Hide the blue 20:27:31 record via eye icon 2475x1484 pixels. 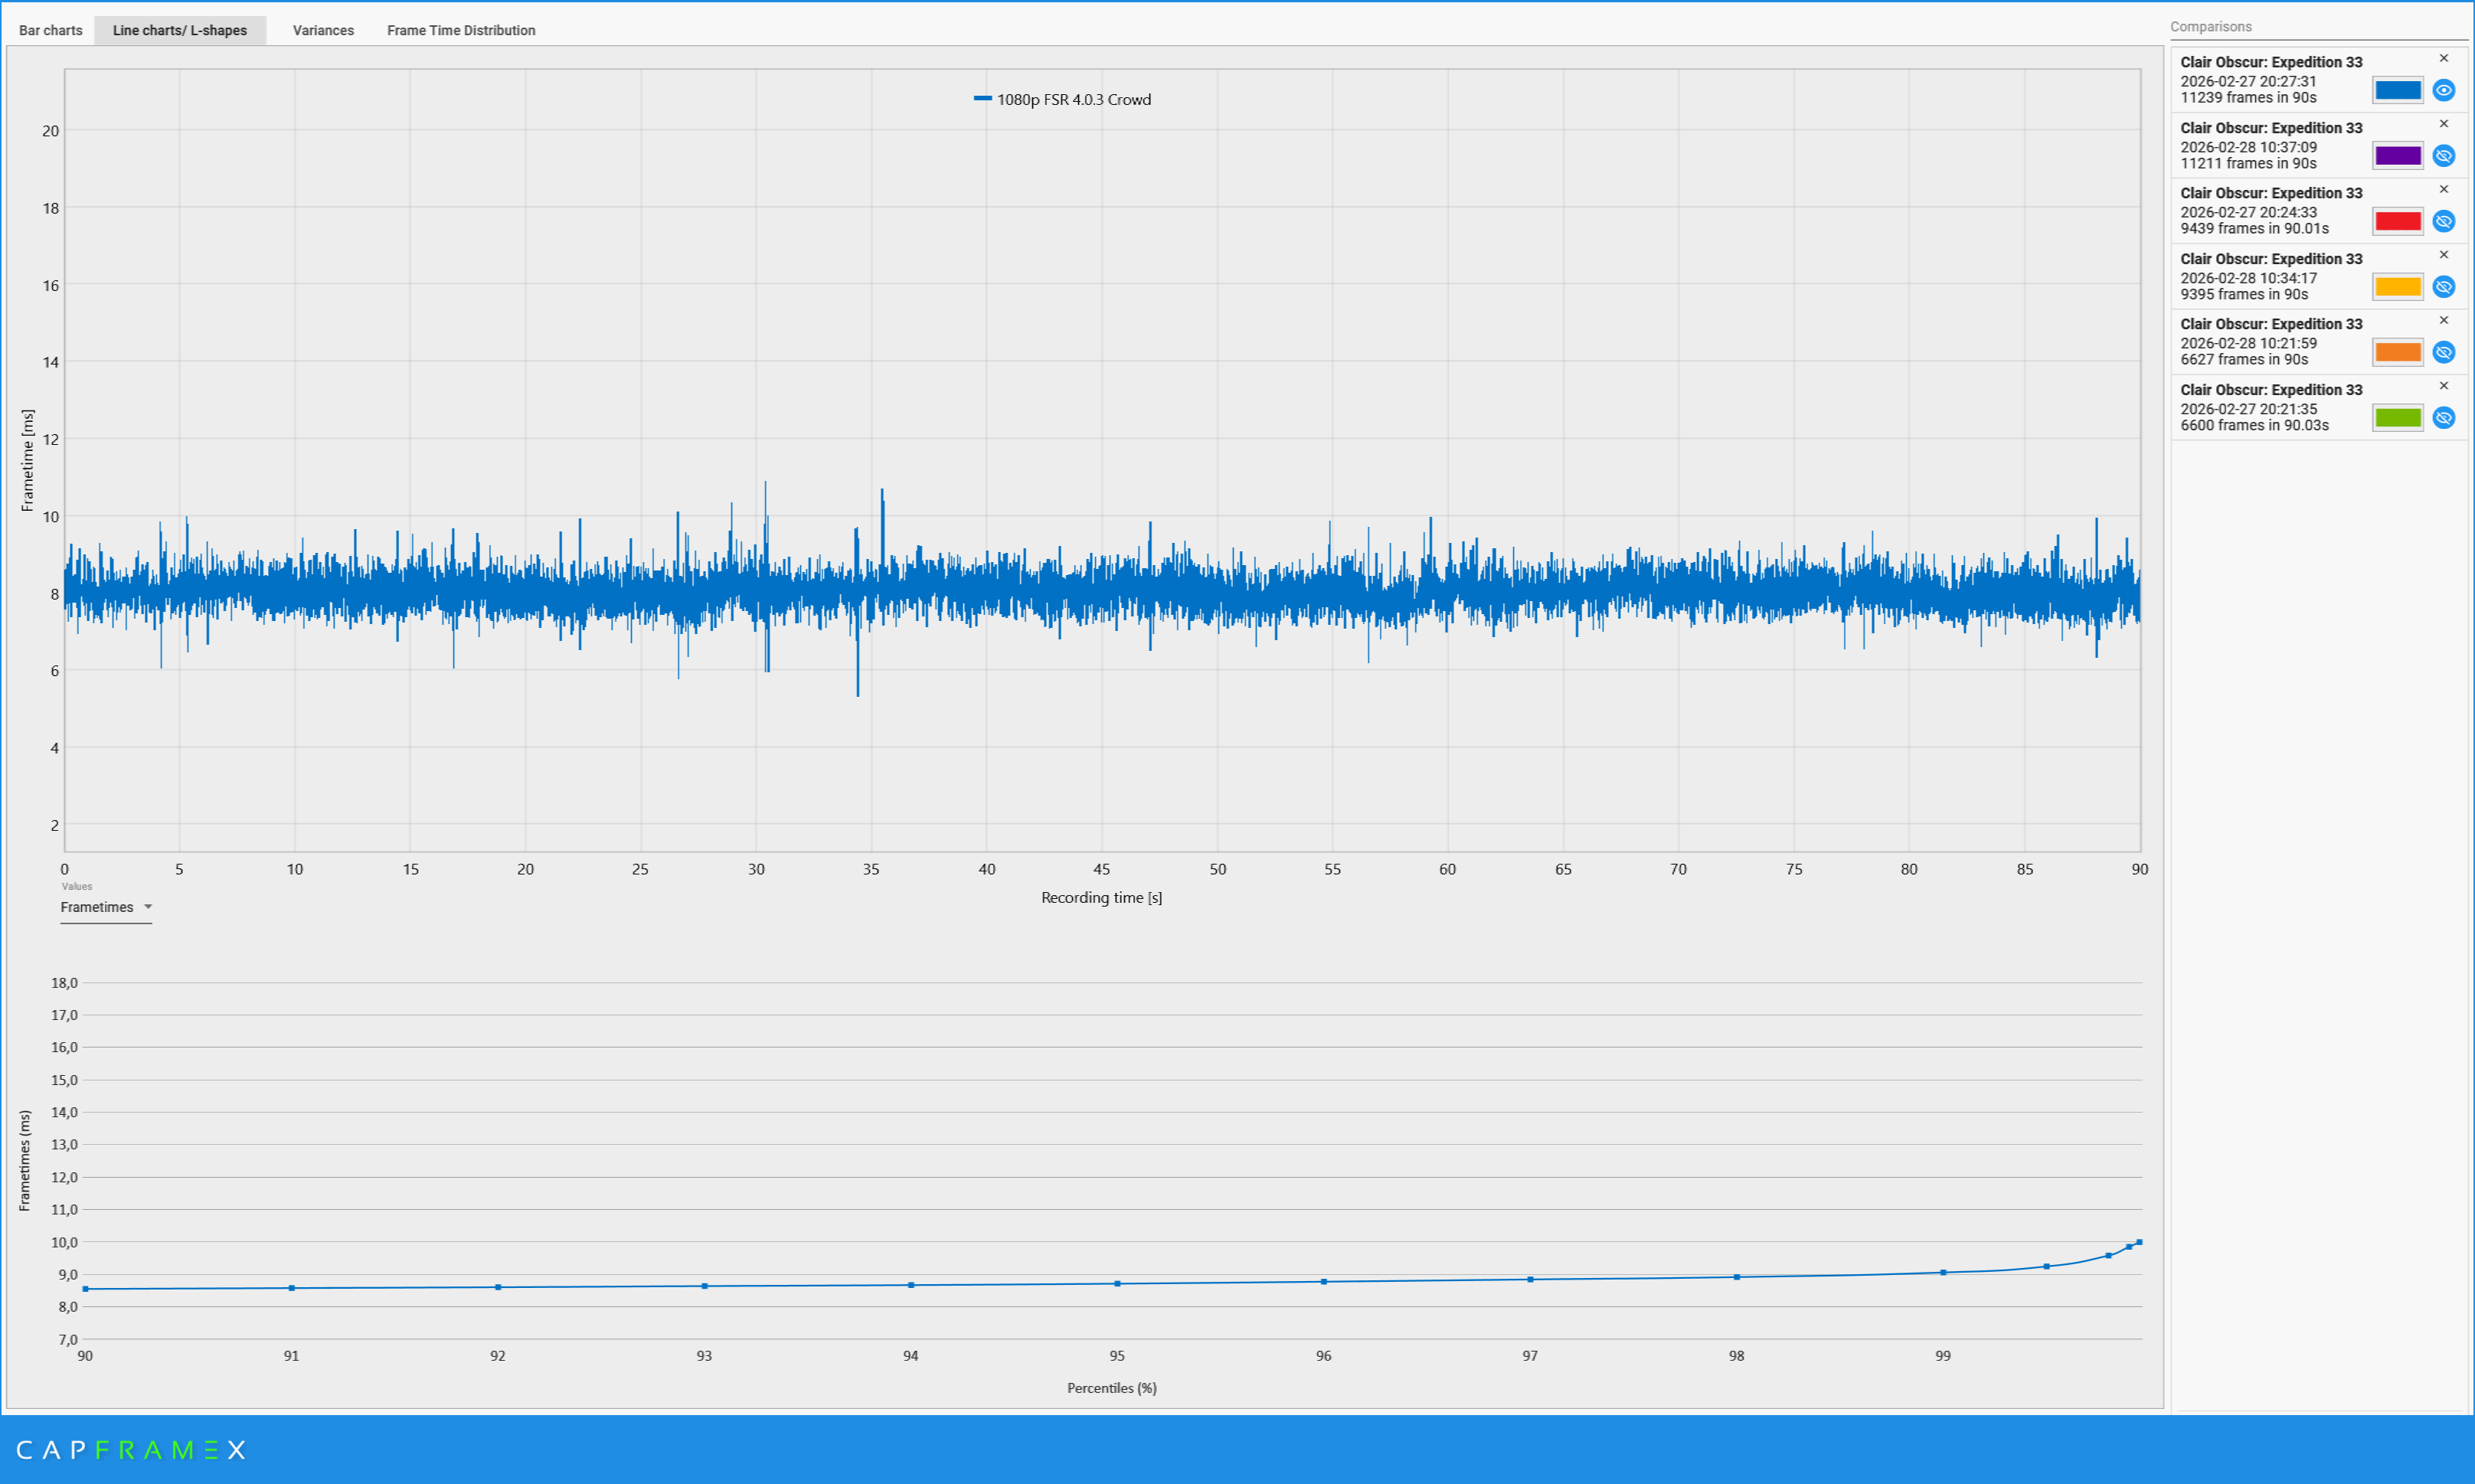(2444, 90)
